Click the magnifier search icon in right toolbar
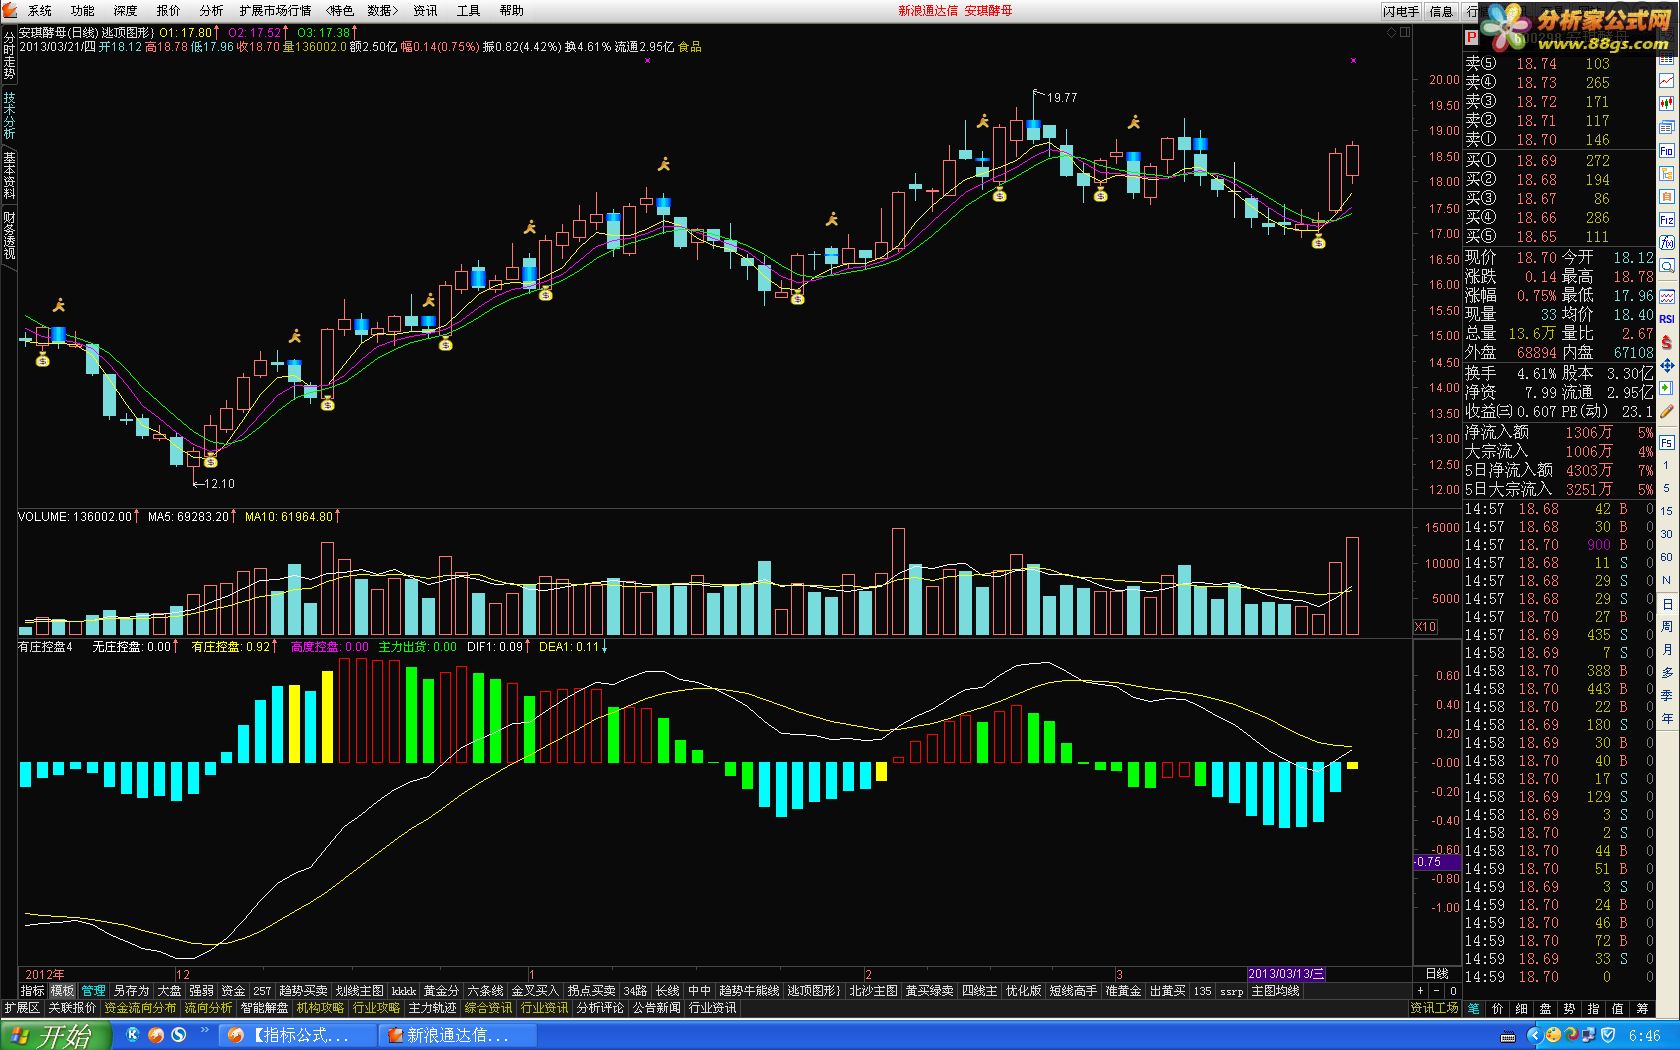 1667,266
